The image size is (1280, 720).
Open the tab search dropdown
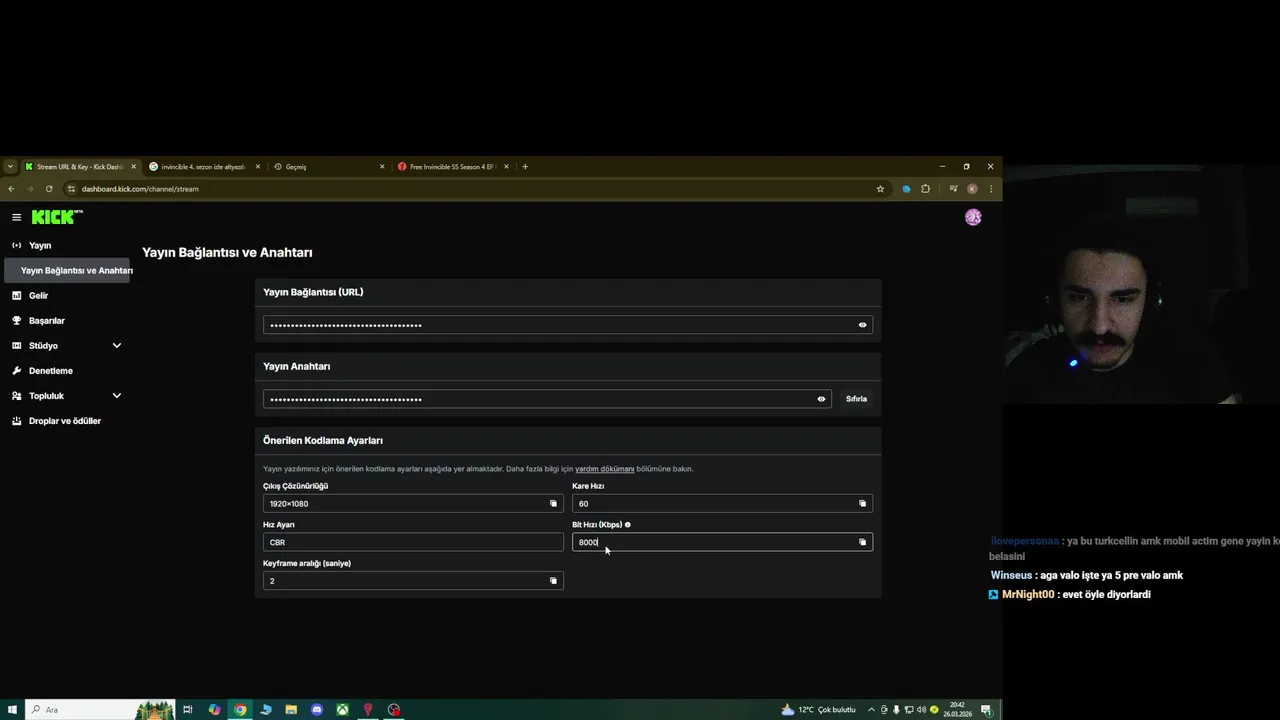pos(9,167)
